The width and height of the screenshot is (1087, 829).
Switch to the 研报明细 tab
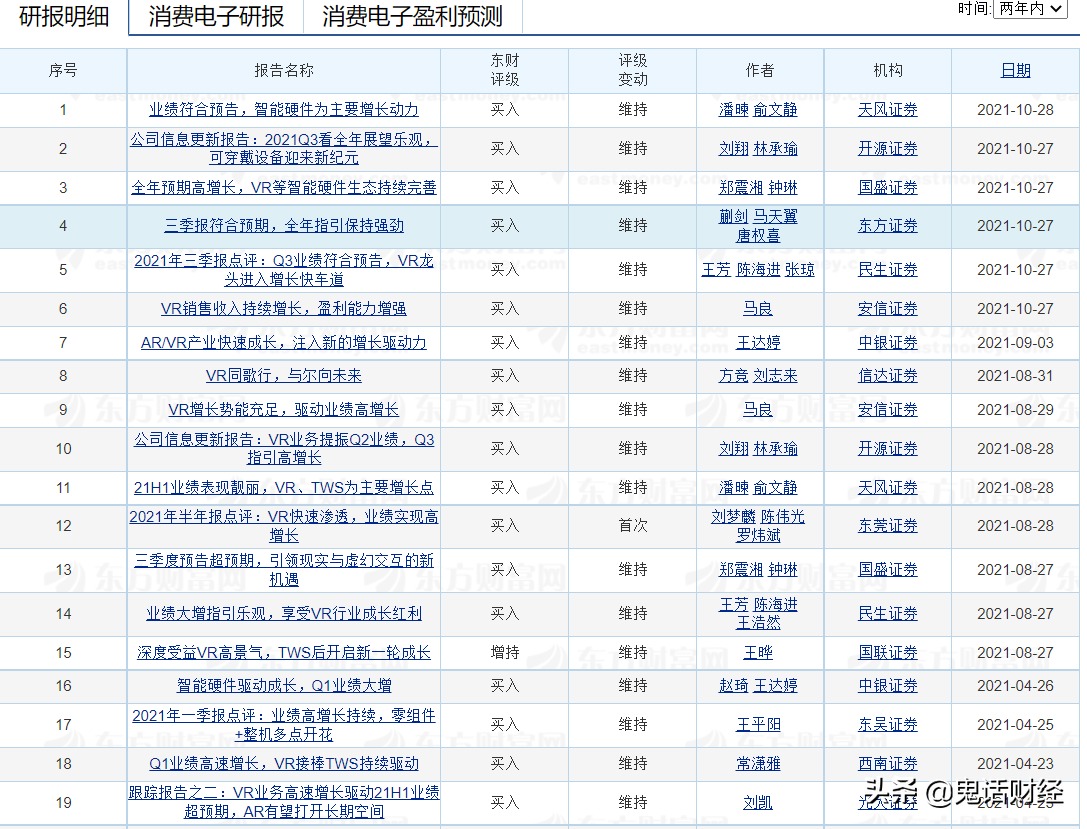coord(64,17)
